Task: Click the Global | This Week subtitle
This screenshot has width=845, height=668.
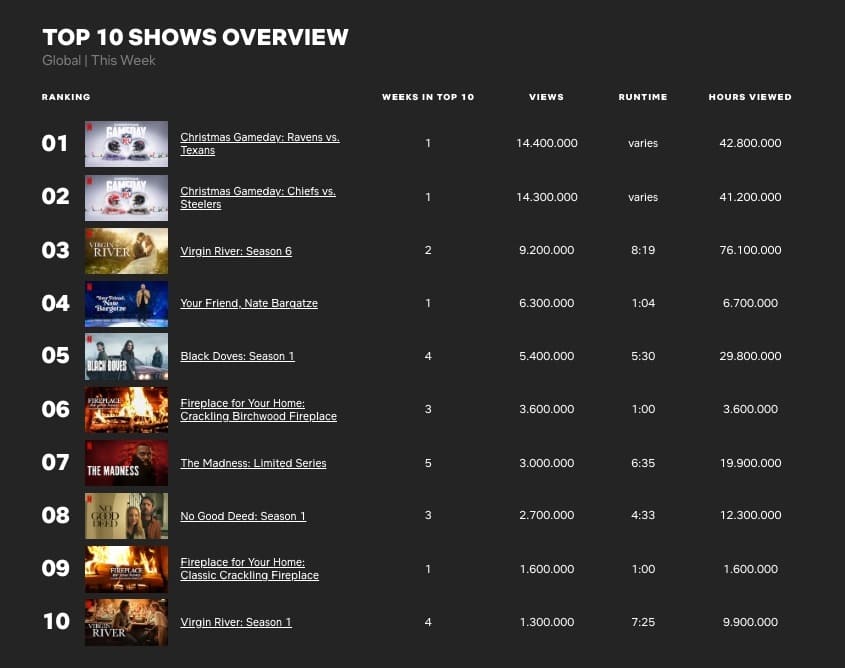Action: tap(99, 60)
